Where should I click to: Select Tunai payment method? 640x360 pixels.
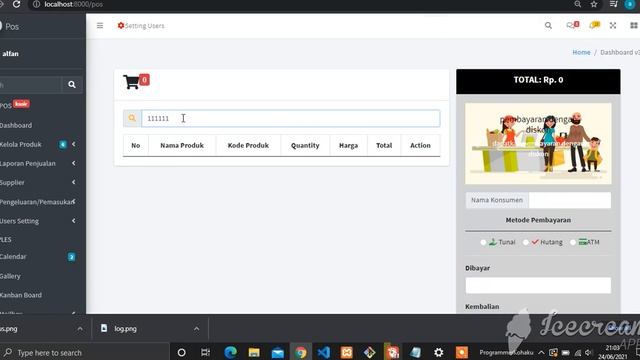(483, 242)
